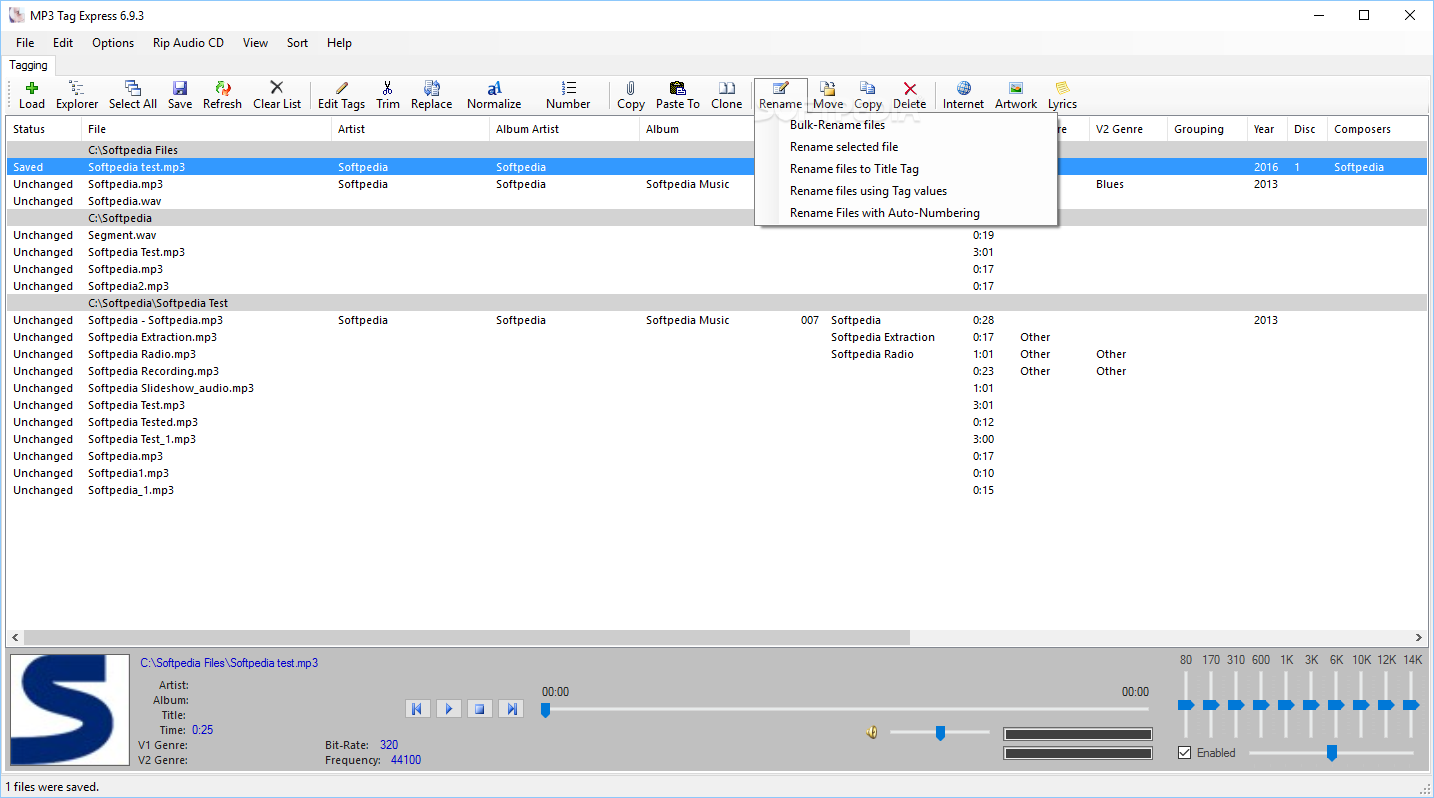Select the Segment.wav file row

pyautogui.click(x=717, y=235)
